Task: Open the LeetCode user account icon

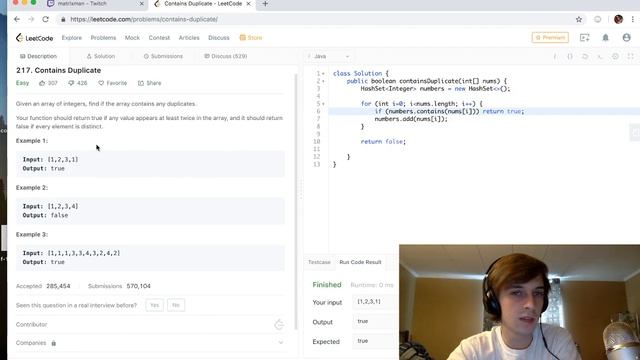Action: (x=627, y=38)
